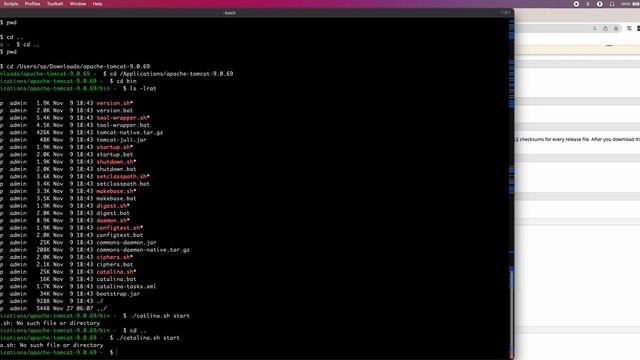Click the commons-daemon-native.tar.gz file entry

pyautogui.click(x=143, y=250)
